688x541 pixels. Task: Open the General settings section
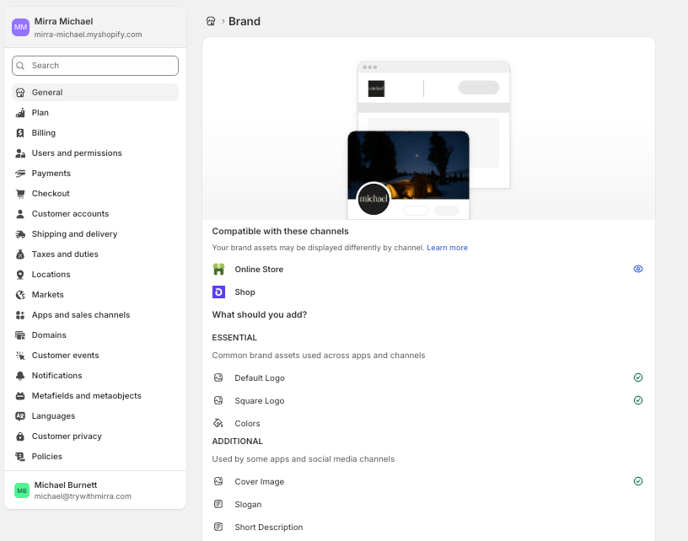[95, 93]
